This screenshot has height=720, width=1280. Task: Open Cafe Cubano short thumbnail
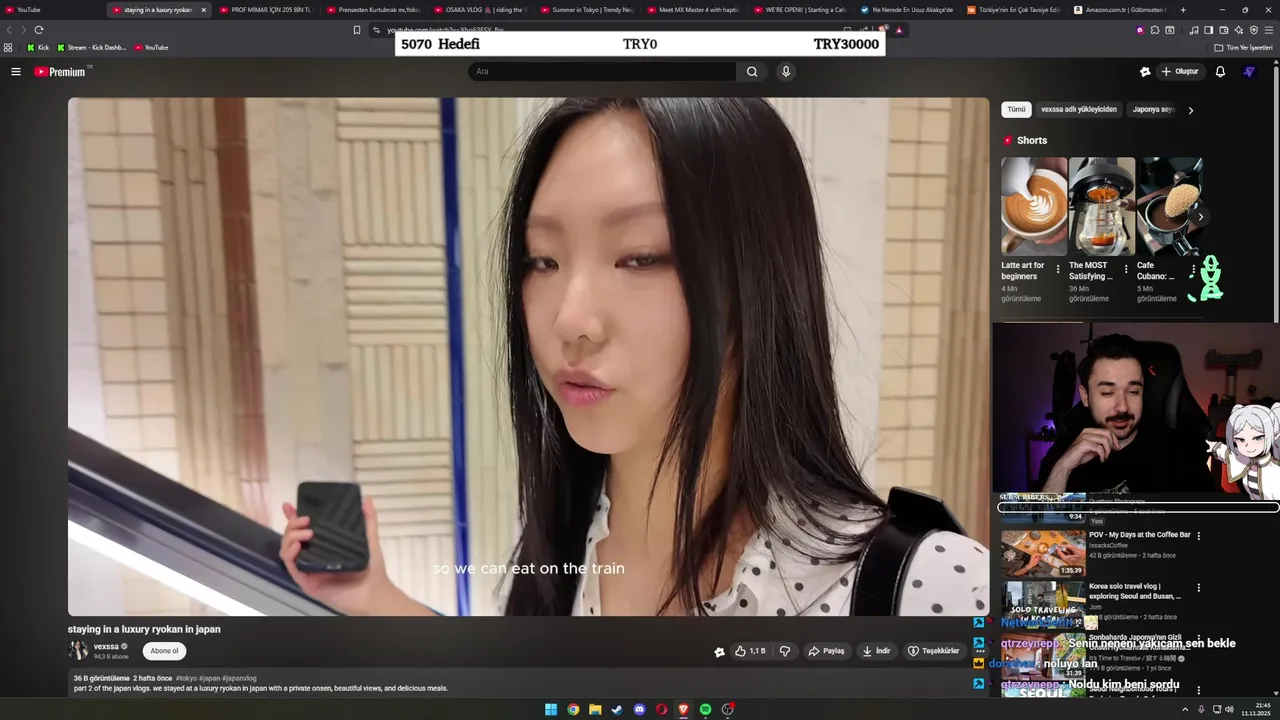pos(1169,206)
